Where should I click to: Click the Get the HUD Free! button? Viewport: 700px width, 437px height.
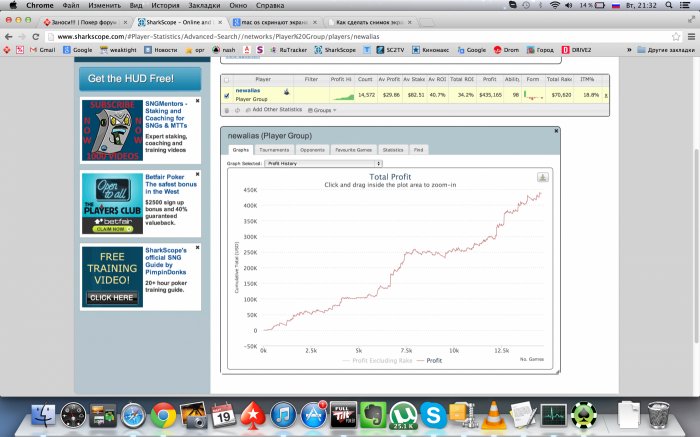[140, 79]
